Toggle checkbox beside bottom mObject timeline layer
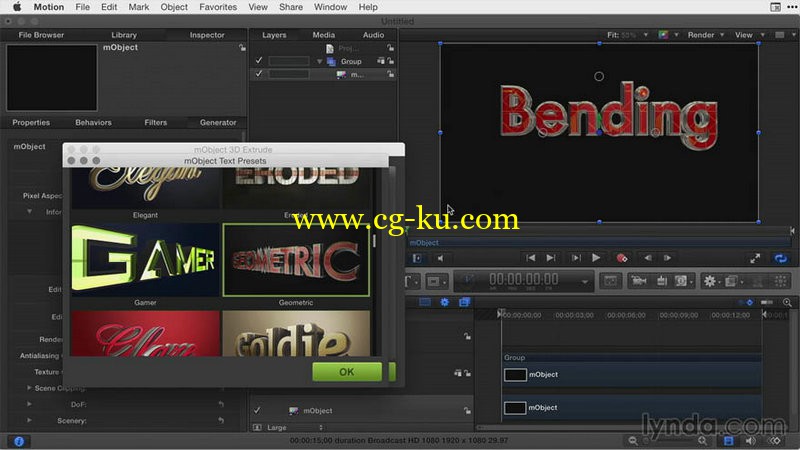 [257, 410]
